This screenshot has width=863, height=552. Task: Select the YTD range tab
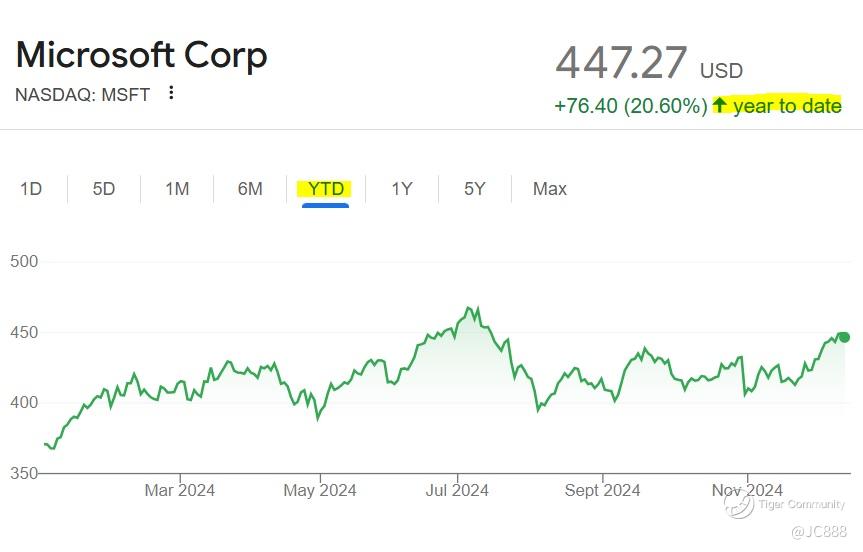pos(326,189)
